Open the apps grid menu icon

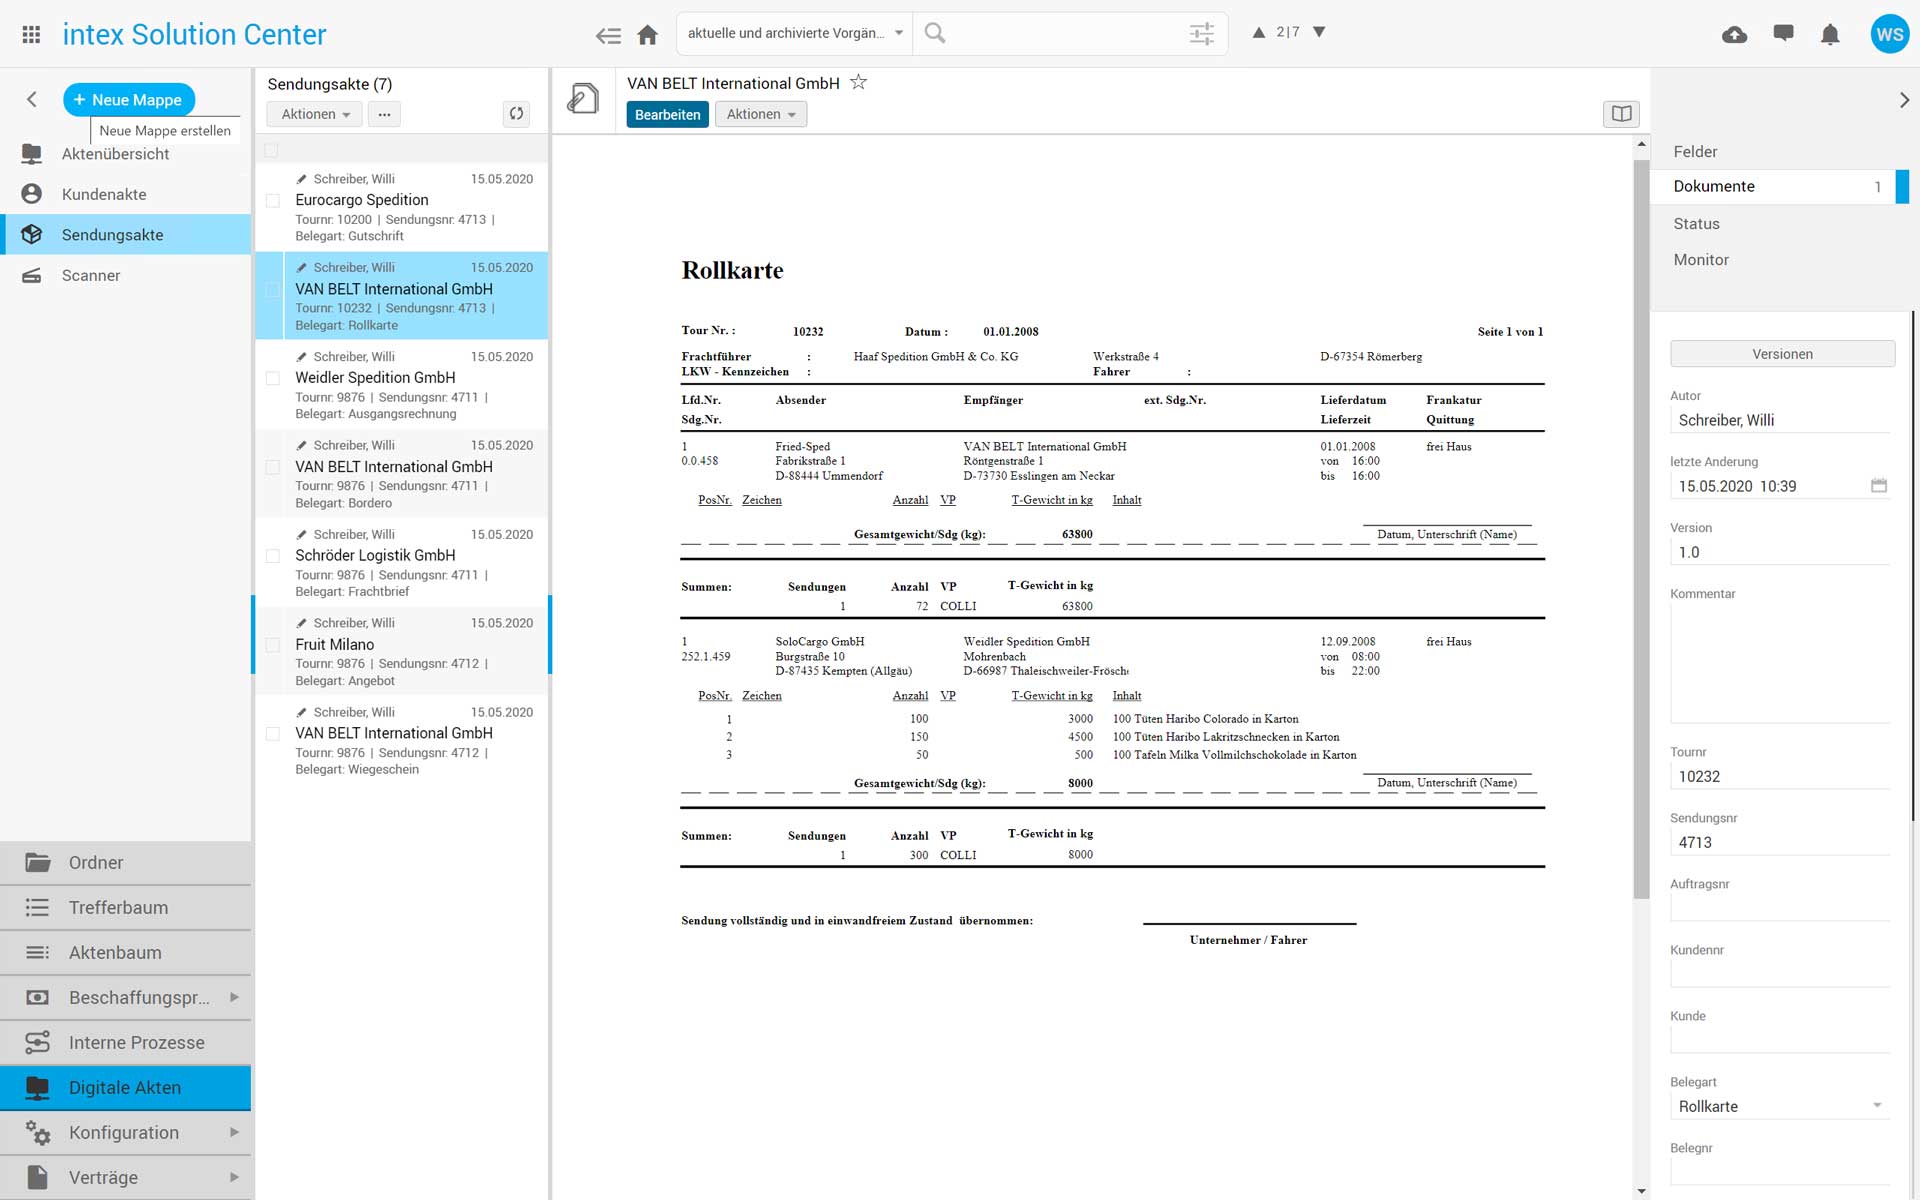[x=31, y=34]
